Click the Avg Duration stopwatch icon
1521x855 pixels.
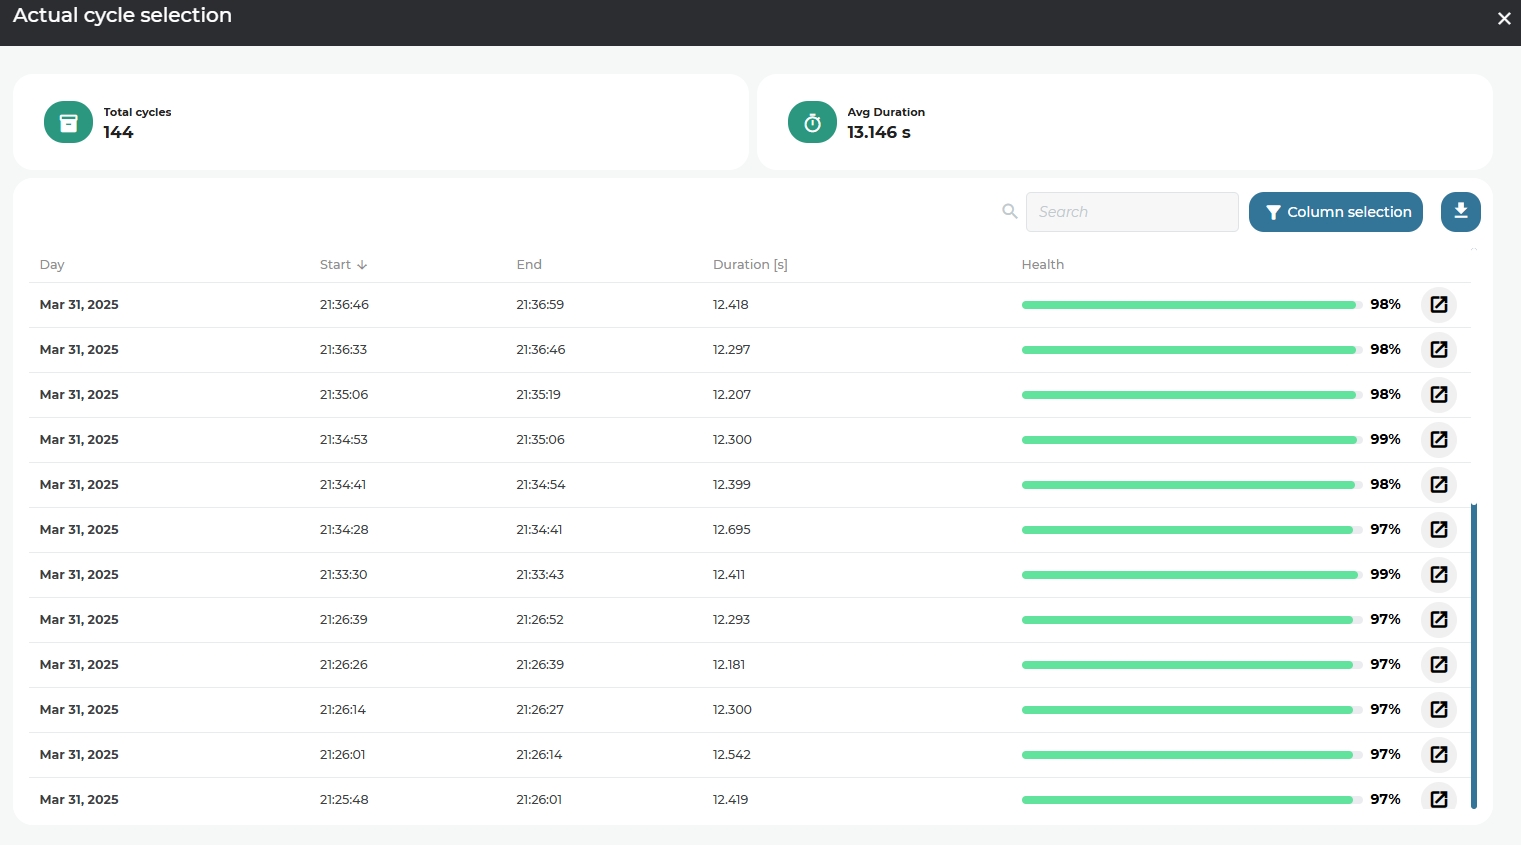[x=812, y=123]
